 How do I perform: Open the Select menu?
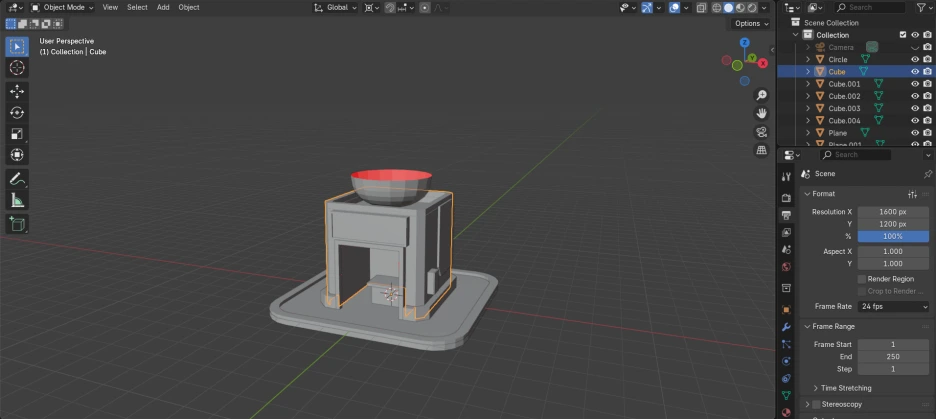[137, 8]
